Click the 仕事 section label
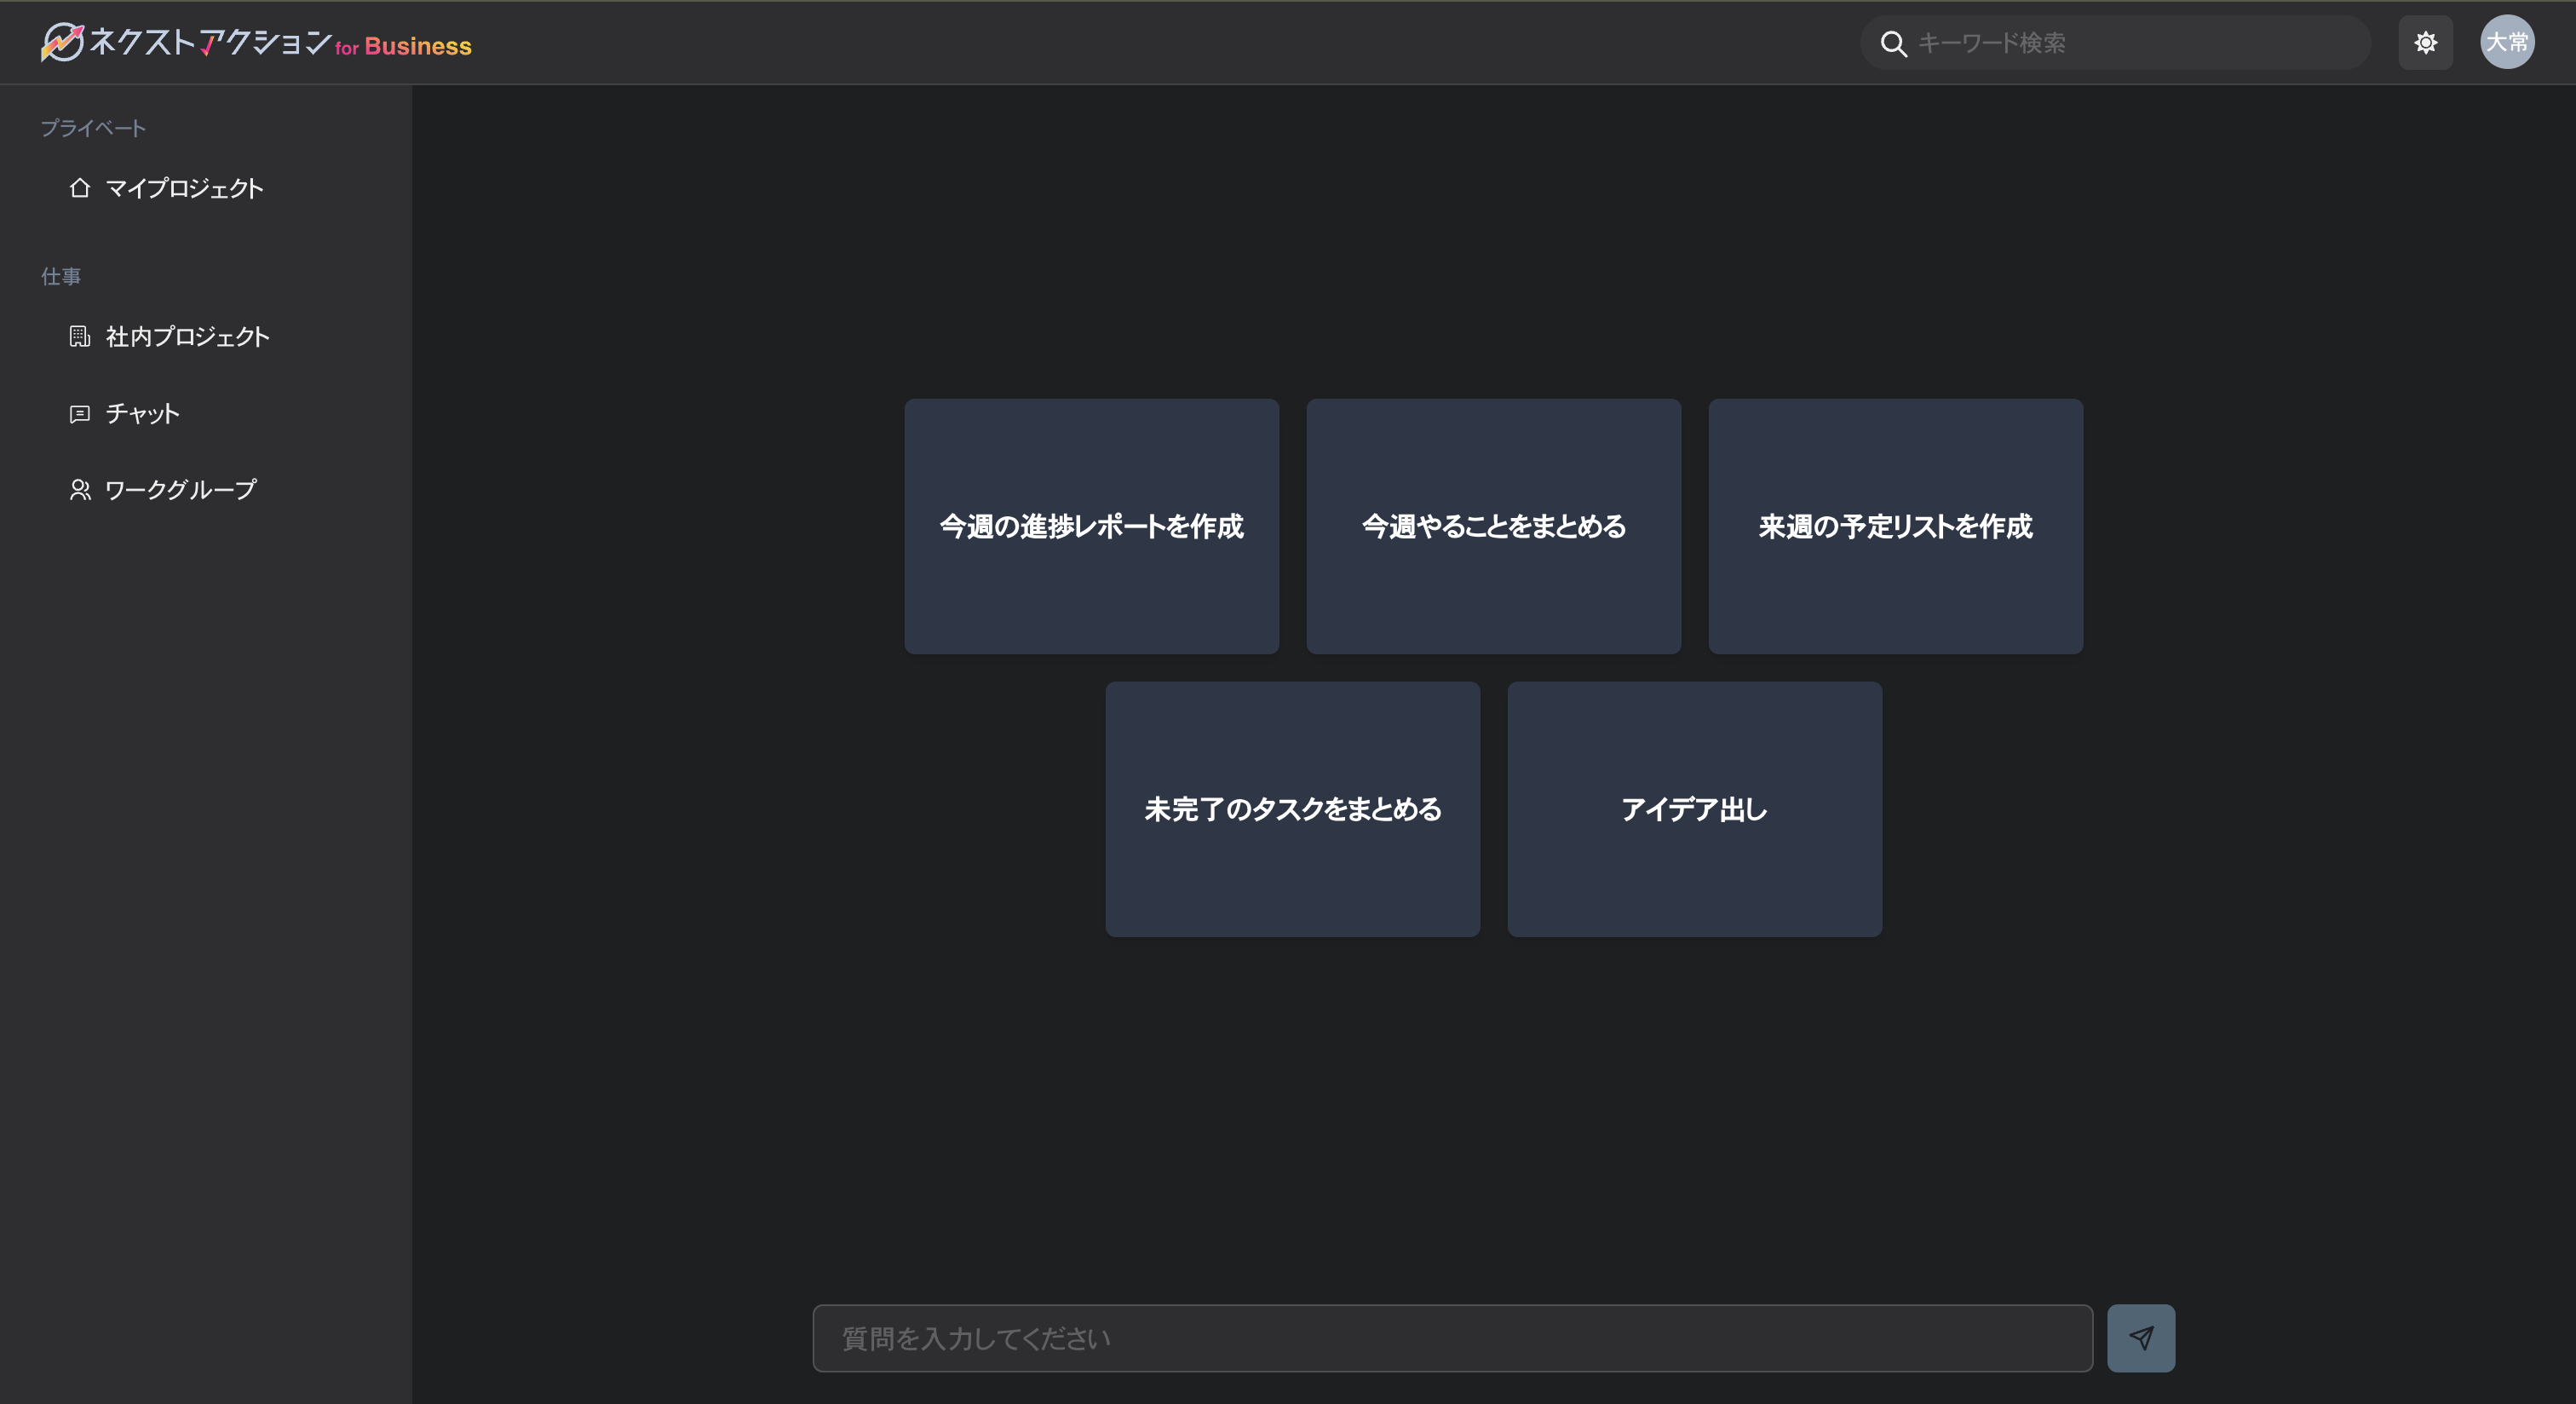 point(61,276)
